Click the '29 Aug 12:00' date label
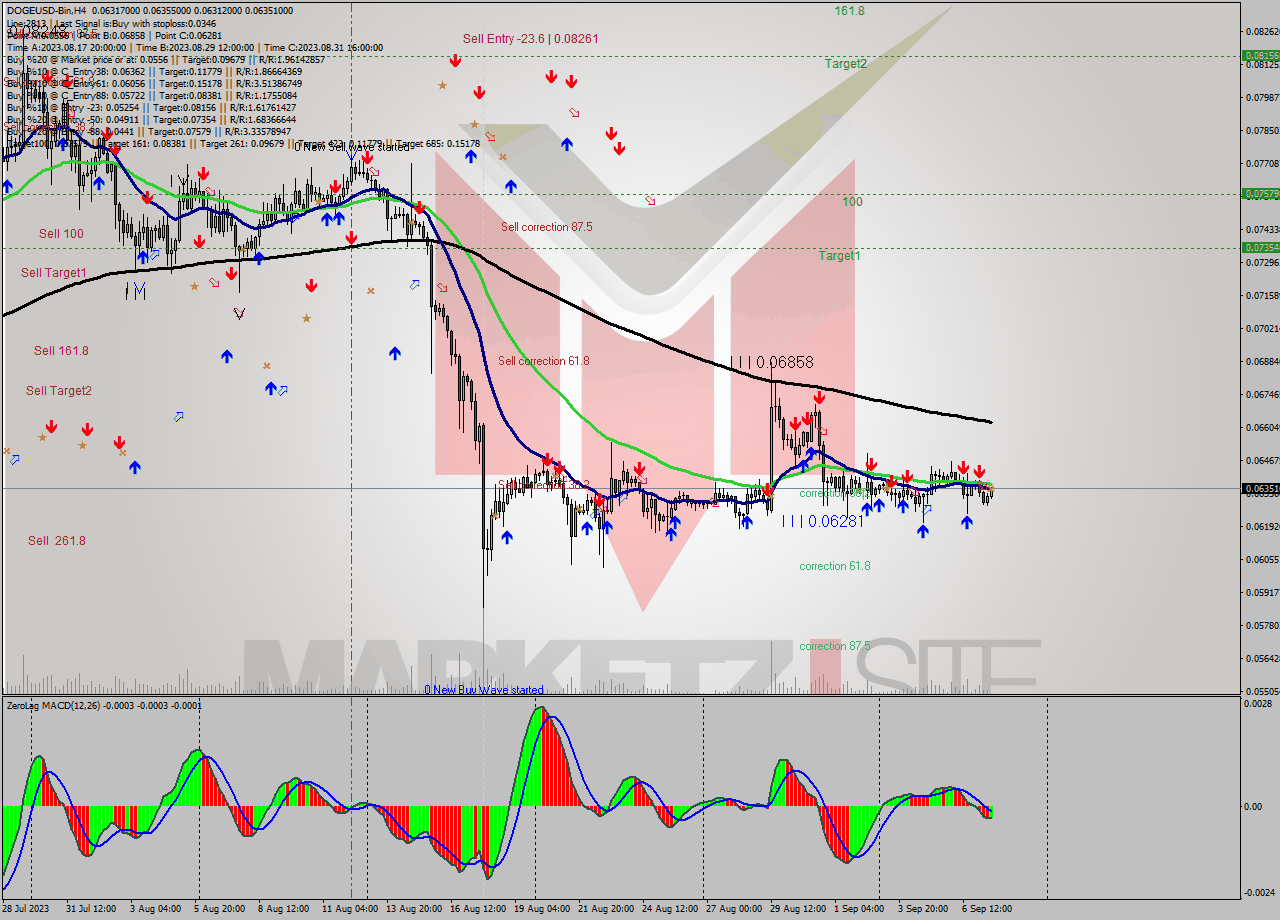Image resolution: width=1280 pixels, height=920 pixels. [798, 909]
